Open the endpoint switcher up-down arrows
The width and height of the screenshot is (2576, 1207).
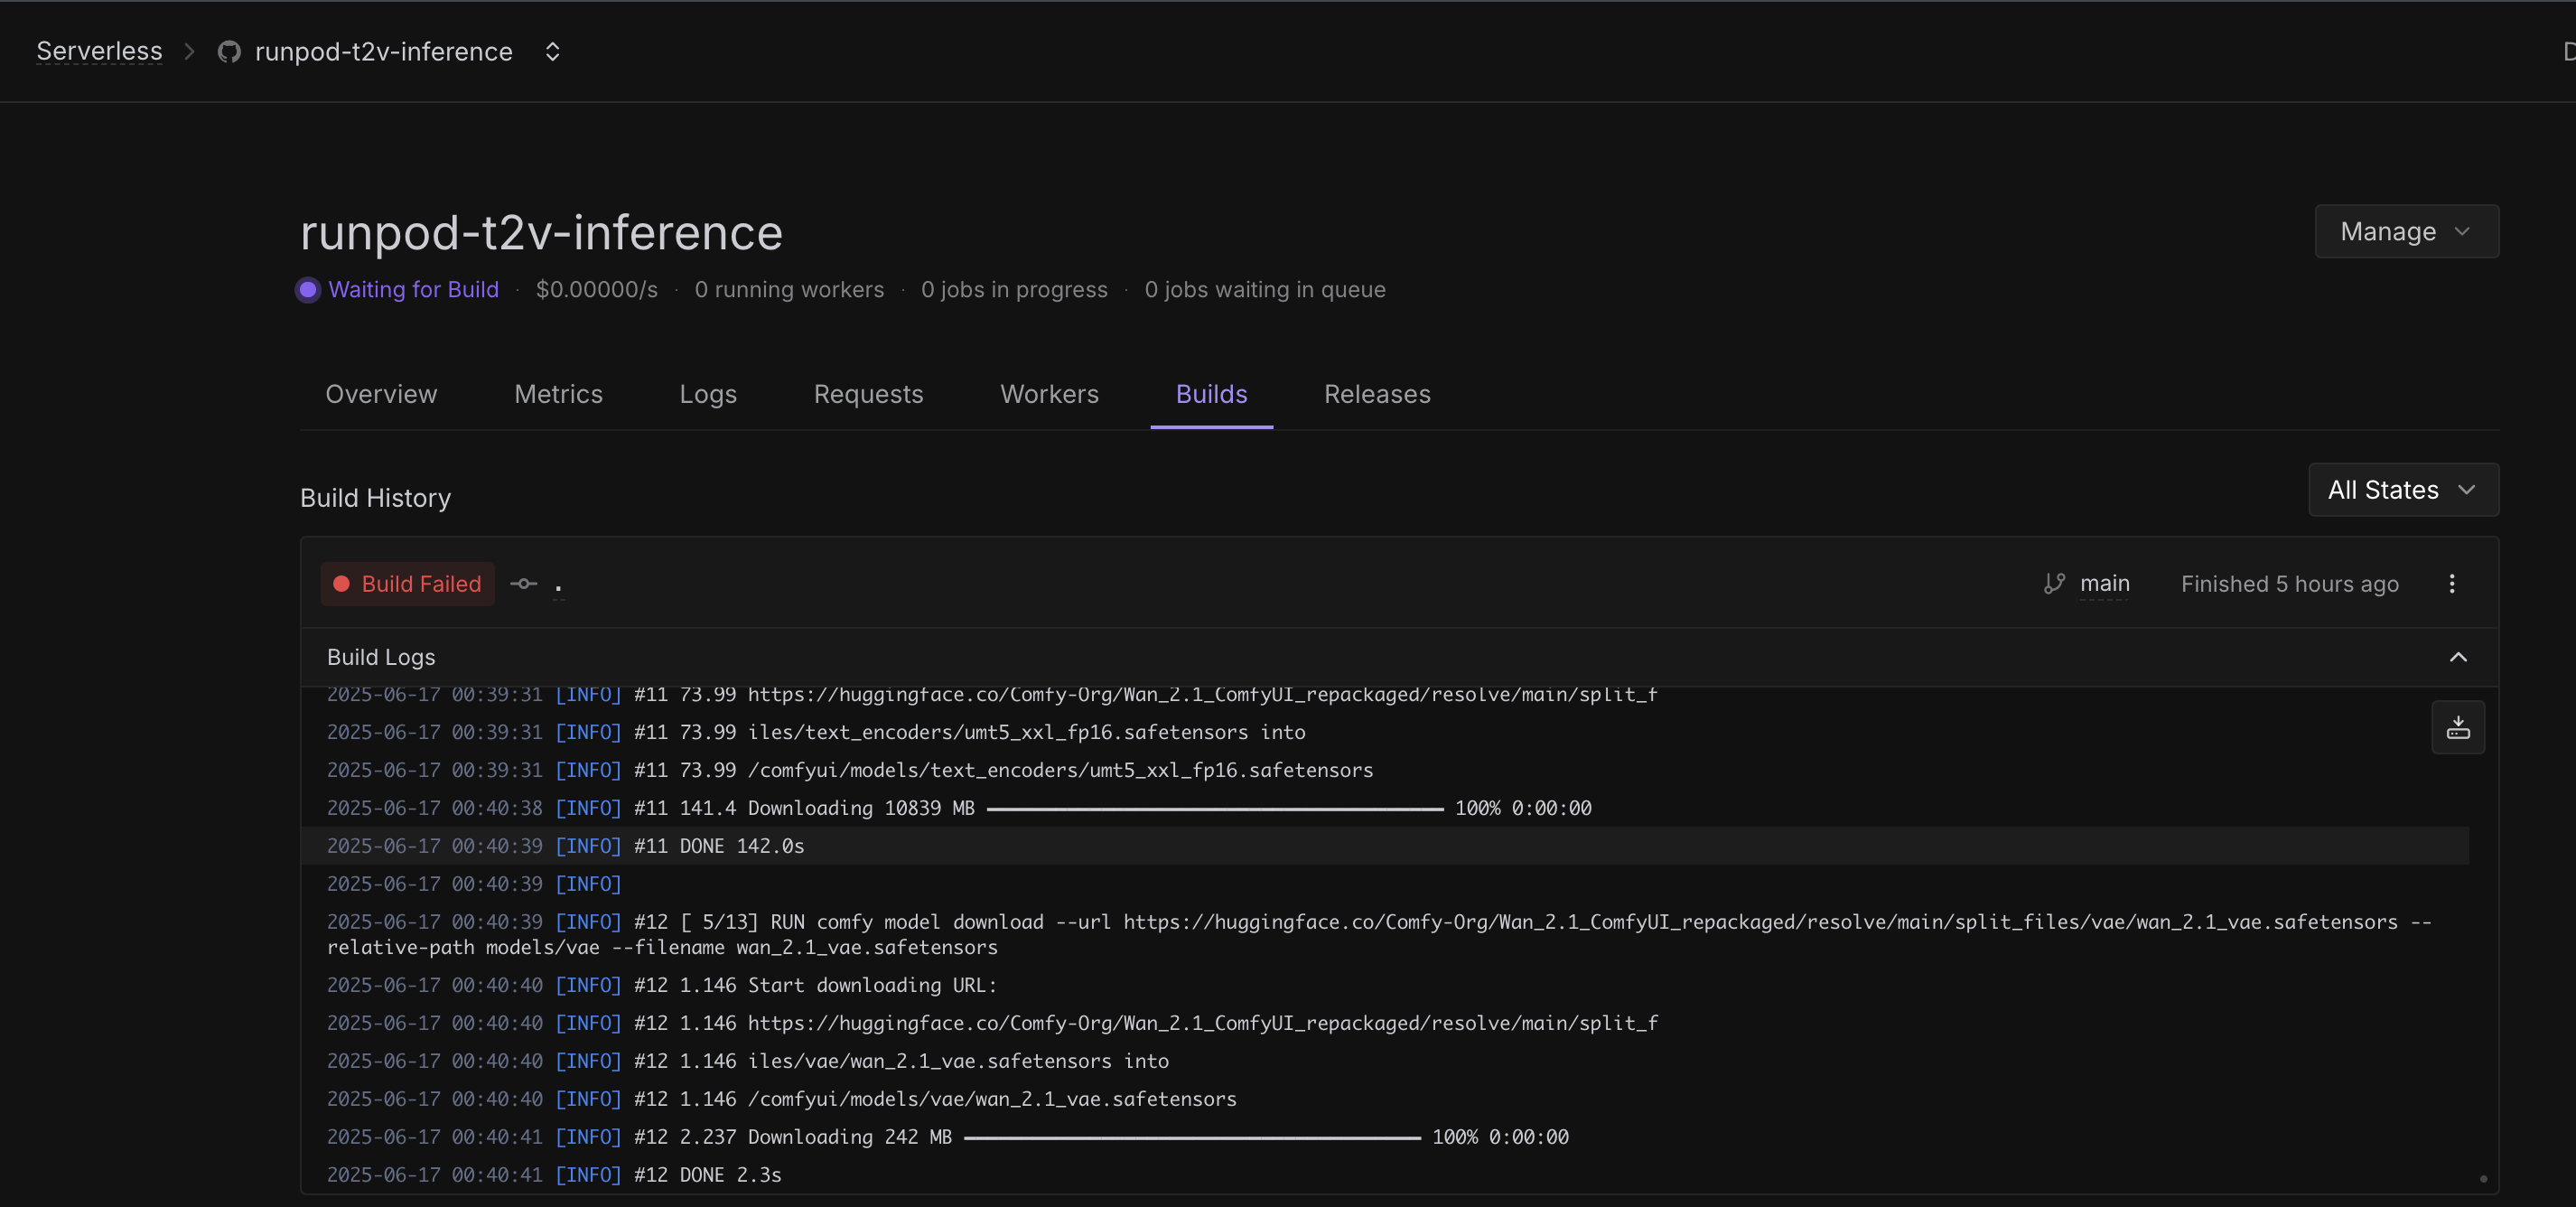(x=552, y=52)
